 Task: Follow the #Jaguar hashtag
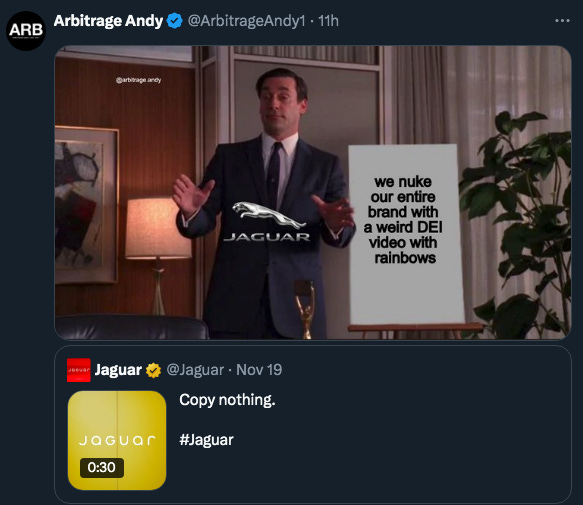point(206,440)
